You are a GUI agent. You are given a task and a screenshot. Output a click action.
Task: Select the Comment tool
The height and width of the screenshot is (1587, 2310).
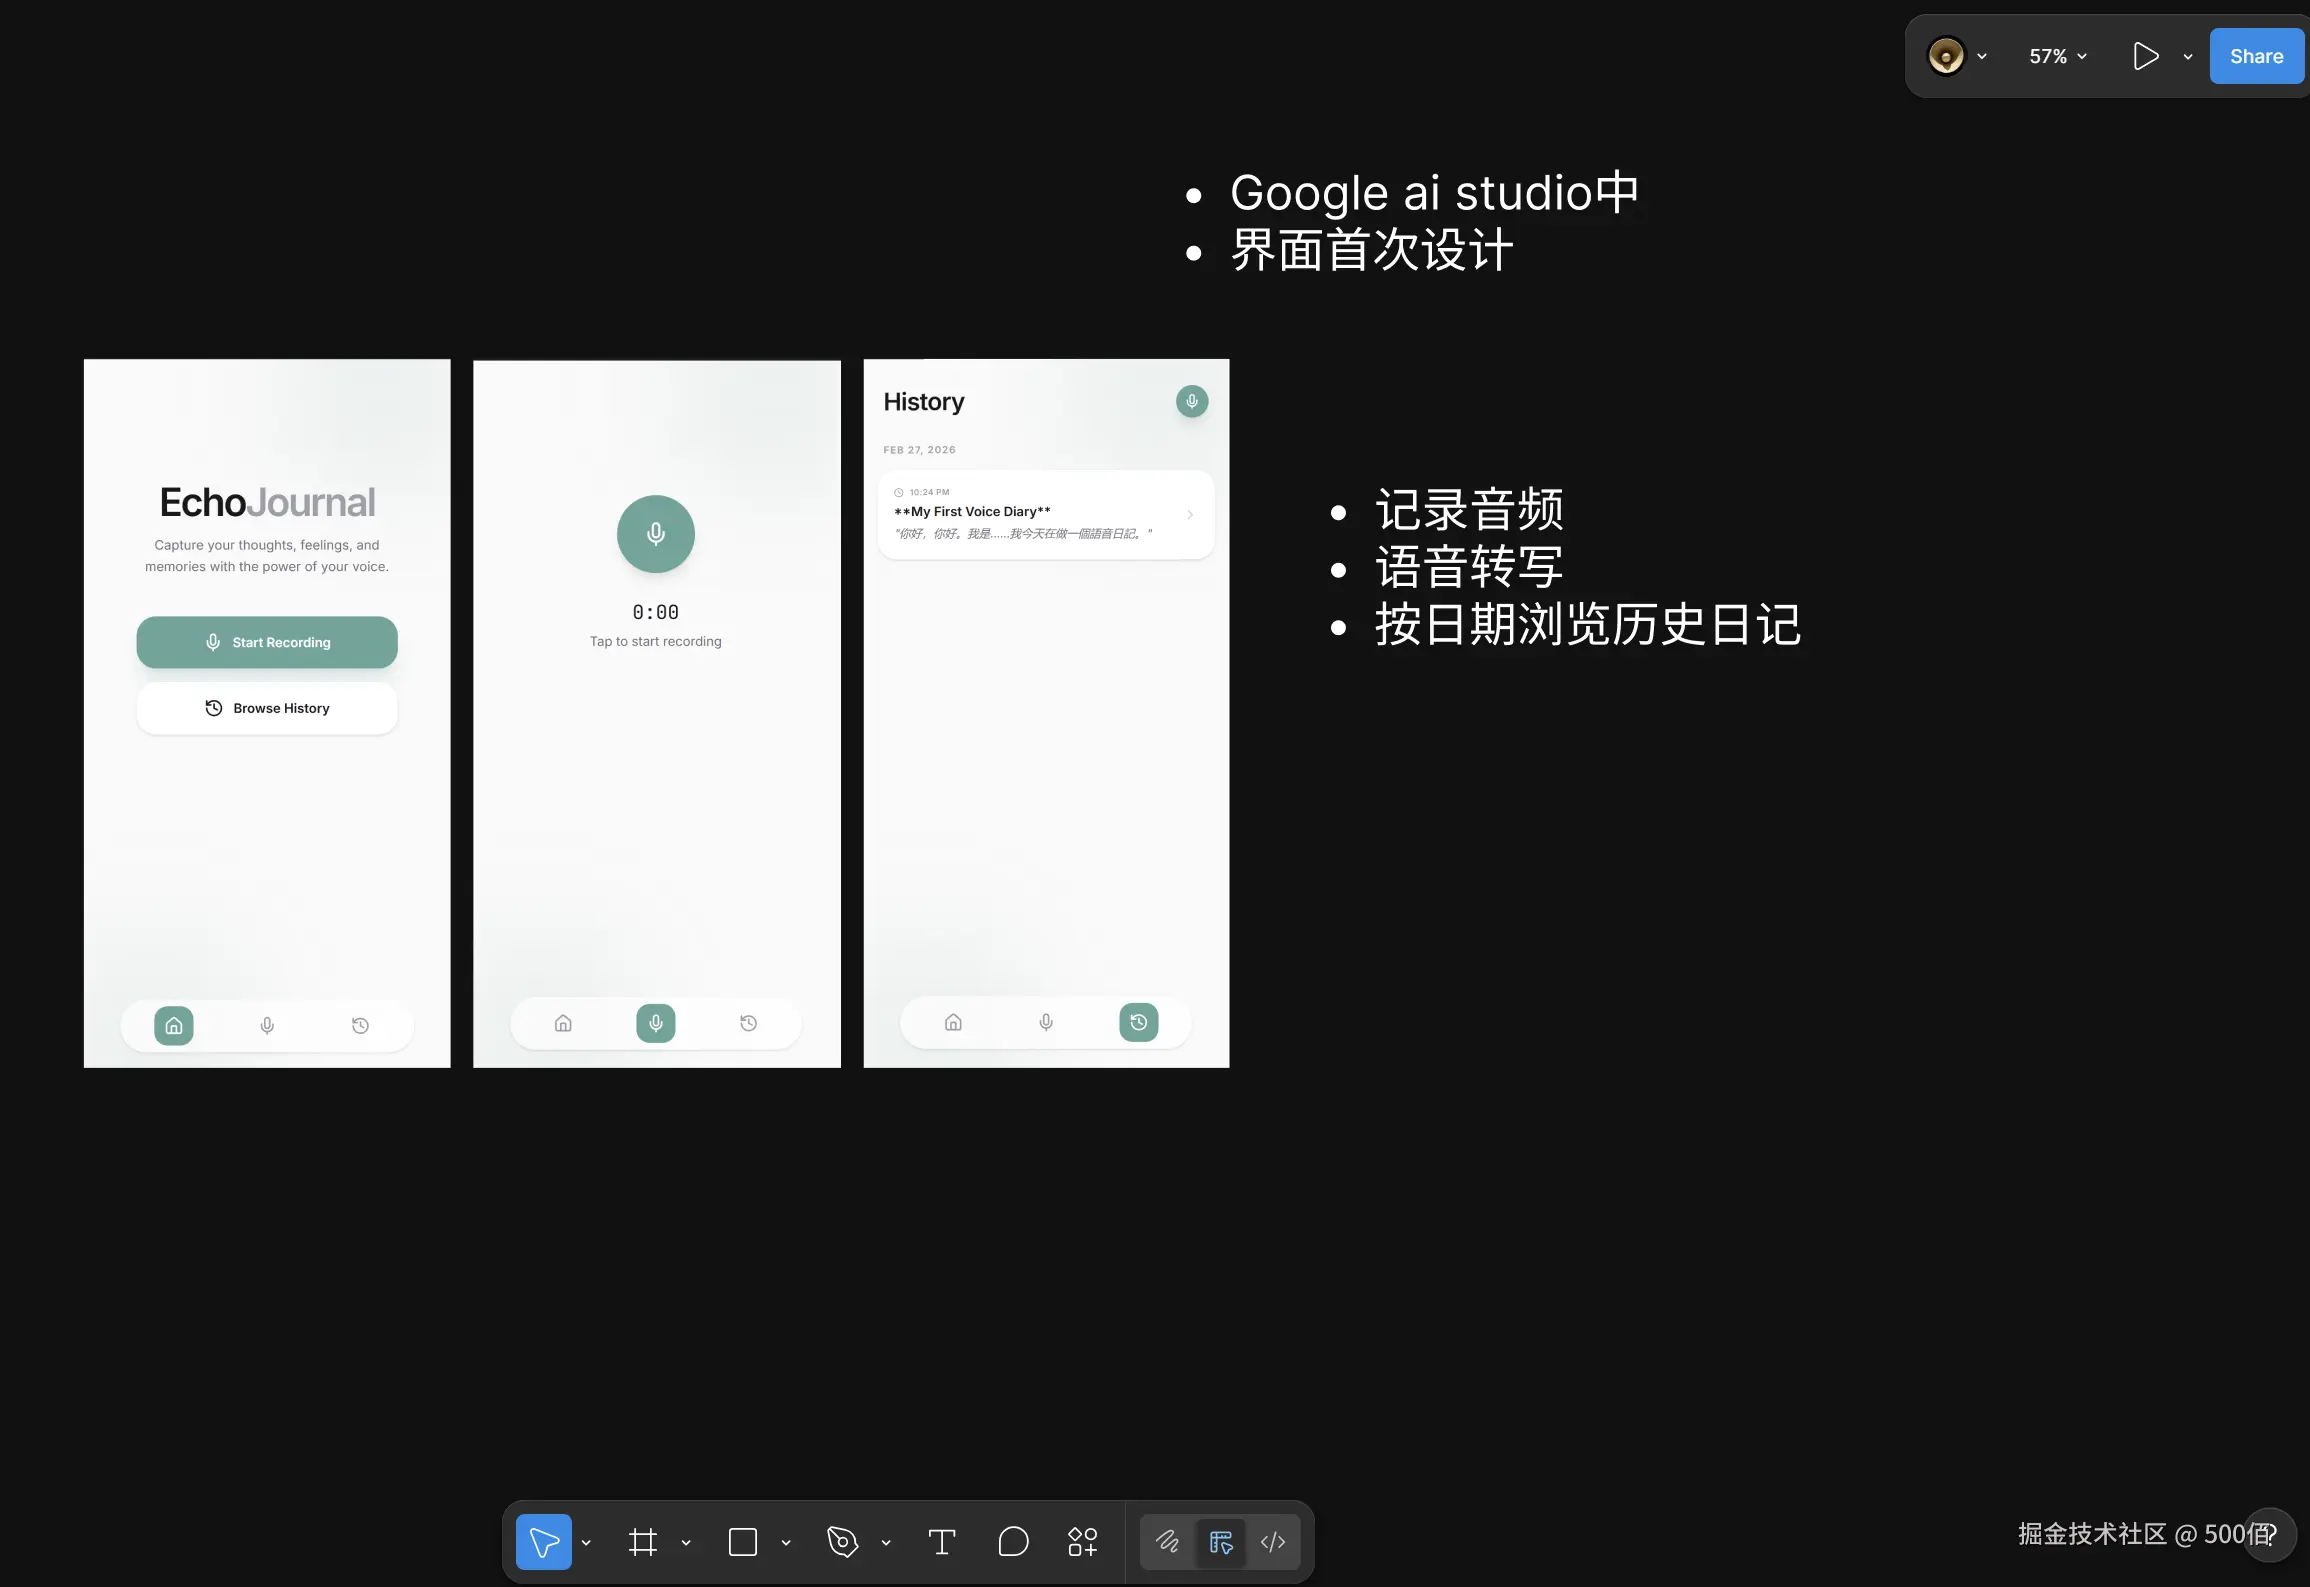click(1013, 1542)
